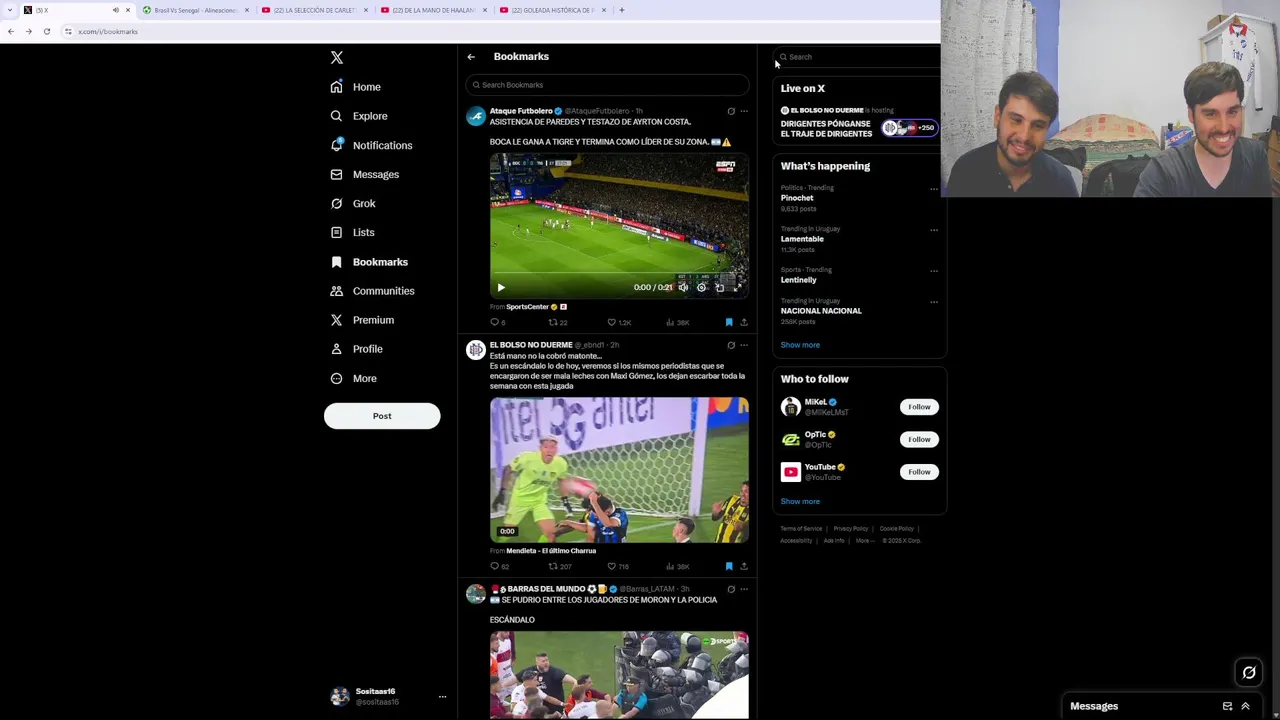The image size is (1280, 720).
Task: Open Grok action on Ataque Futbolero post
Action: (x=731, y=111)
